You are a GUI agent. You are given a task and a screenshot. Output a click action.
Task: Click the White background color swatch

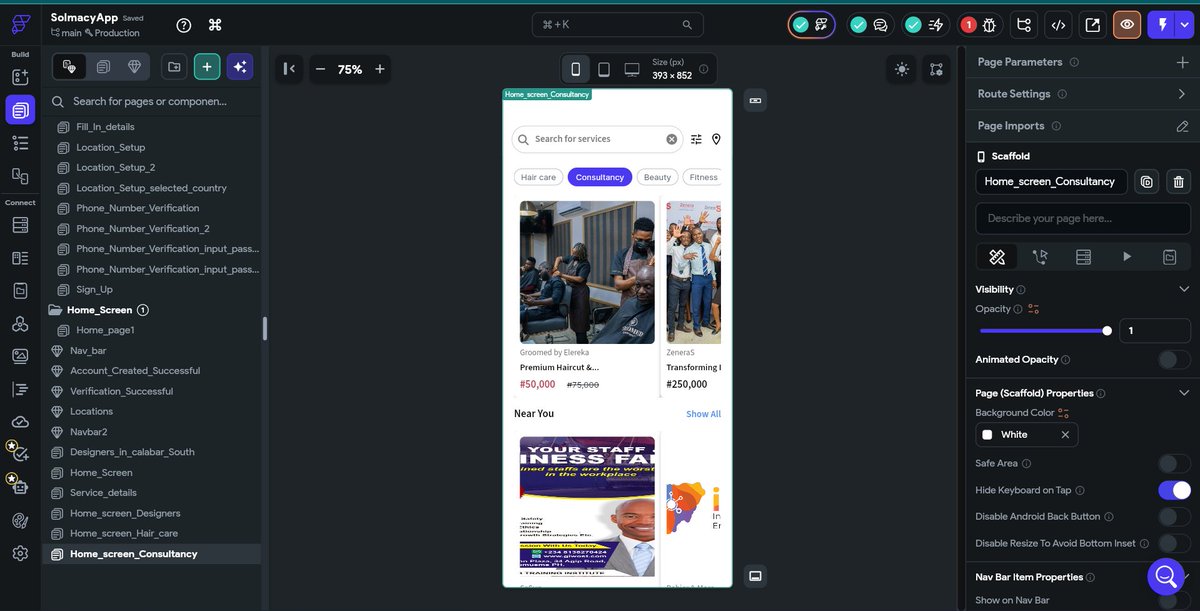988,435
